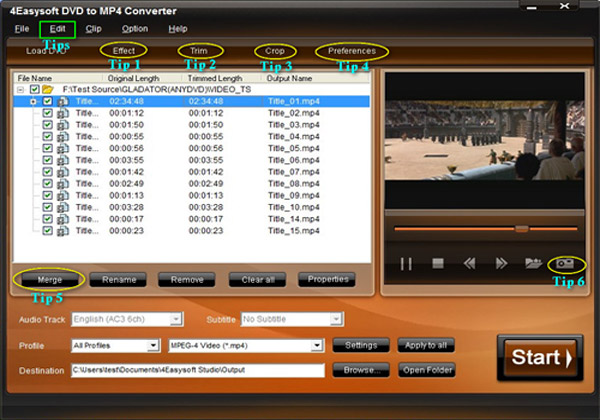
Task: Open the snapshot folder icon
Action: [533, 263]
